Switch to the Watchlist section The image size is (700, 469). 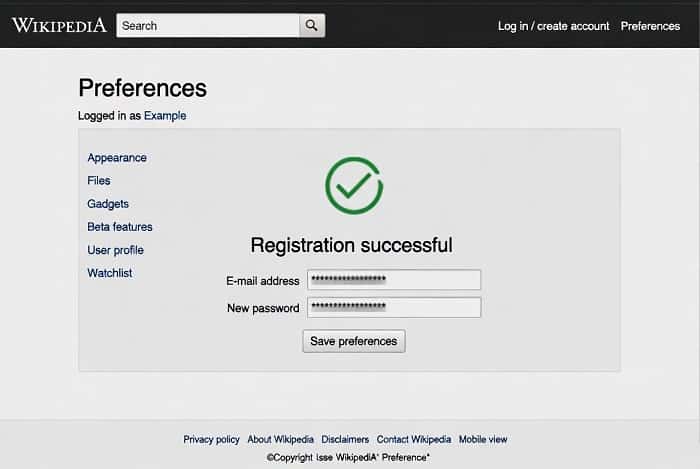110,273
